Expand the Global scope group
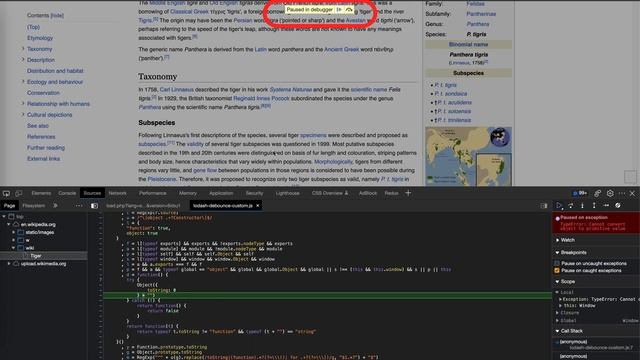The height and width of the screenshot is (360, 640). (557, 321)
